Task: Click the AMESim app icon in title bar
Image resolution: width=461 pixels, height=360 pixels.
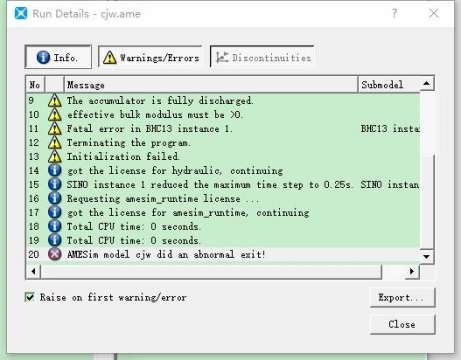Action: [21, 13]
